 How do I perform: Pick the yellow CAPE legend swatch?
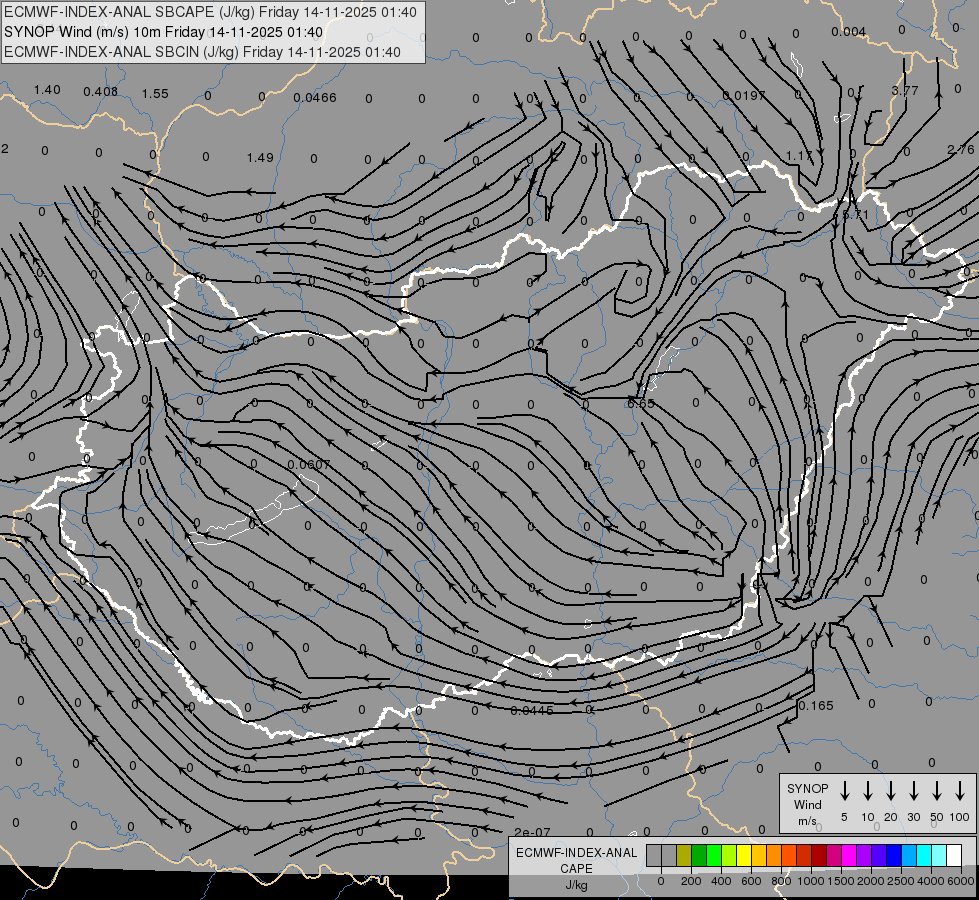pos(744,855)
